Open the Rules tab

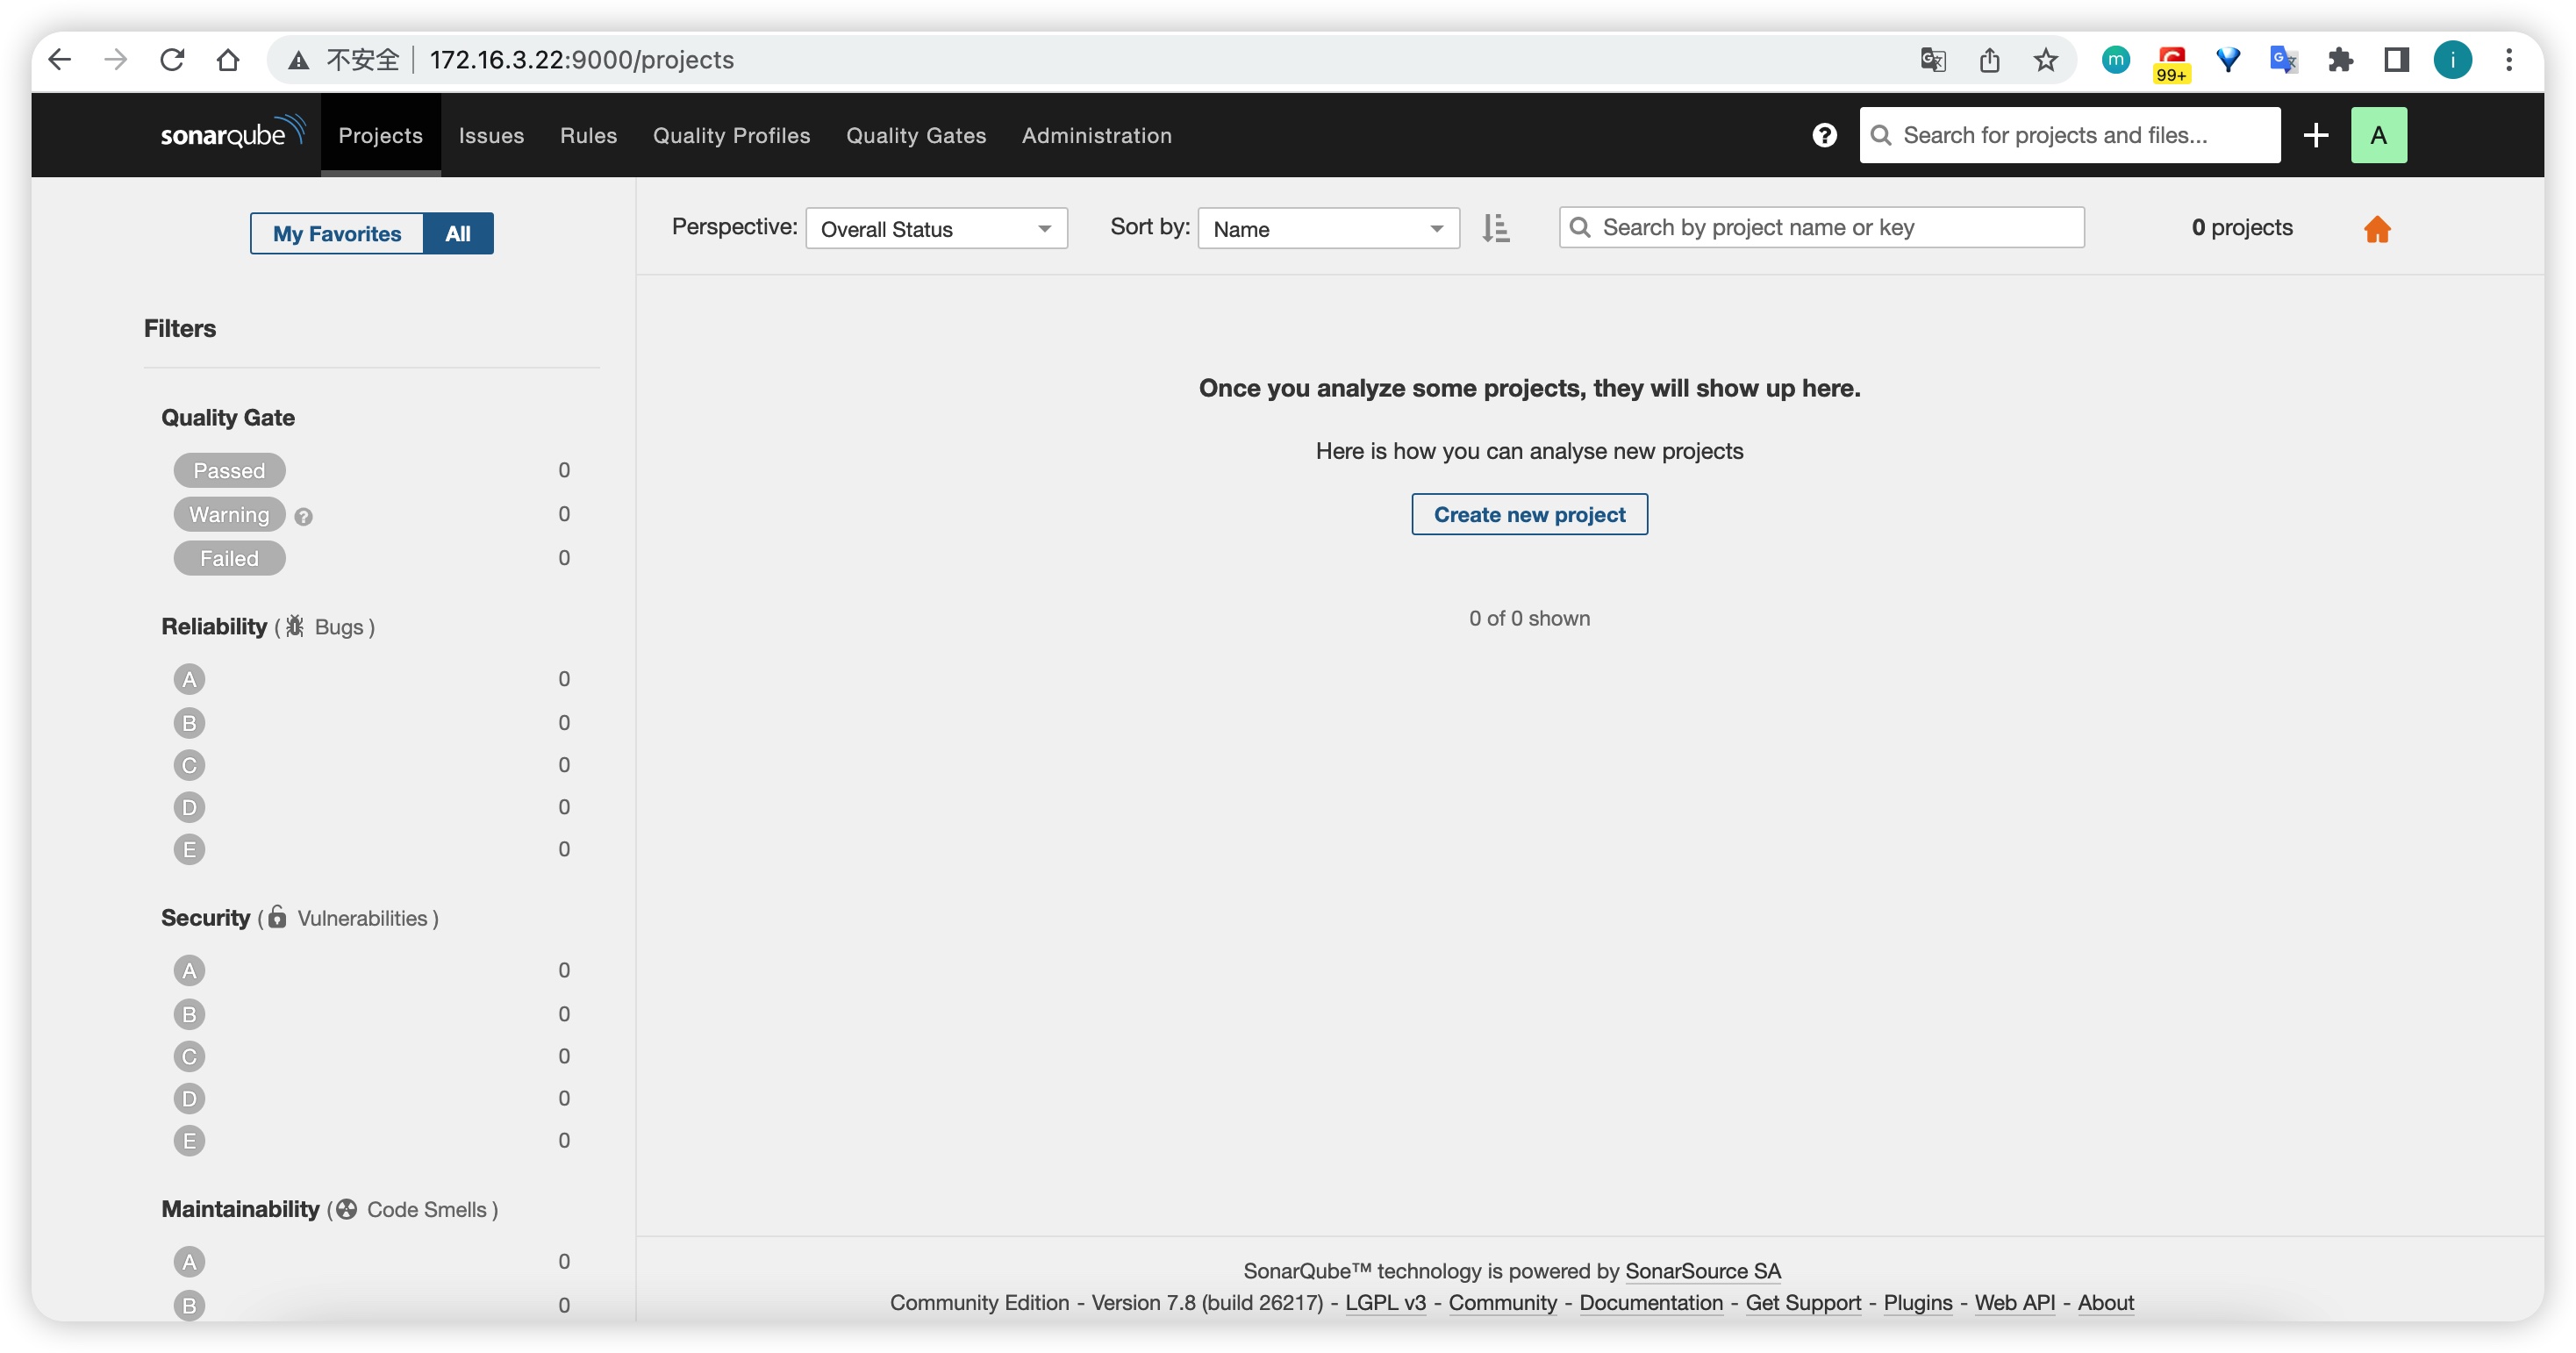(x=588, y=135)
